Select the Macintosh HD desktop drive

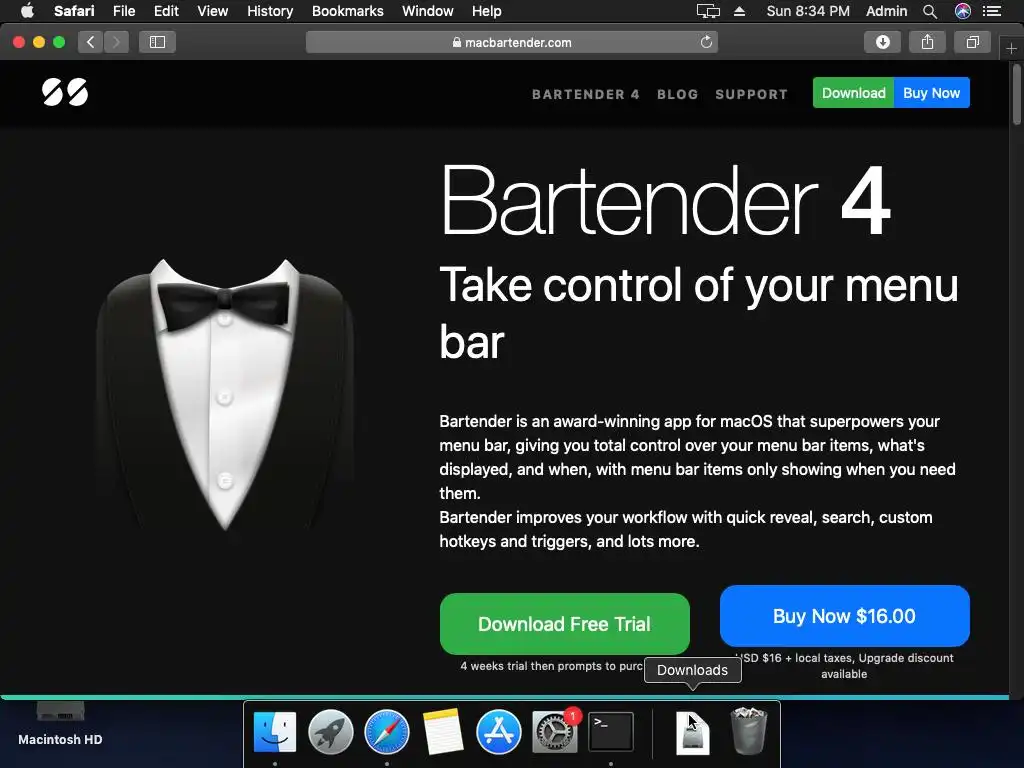click(60, 725)
